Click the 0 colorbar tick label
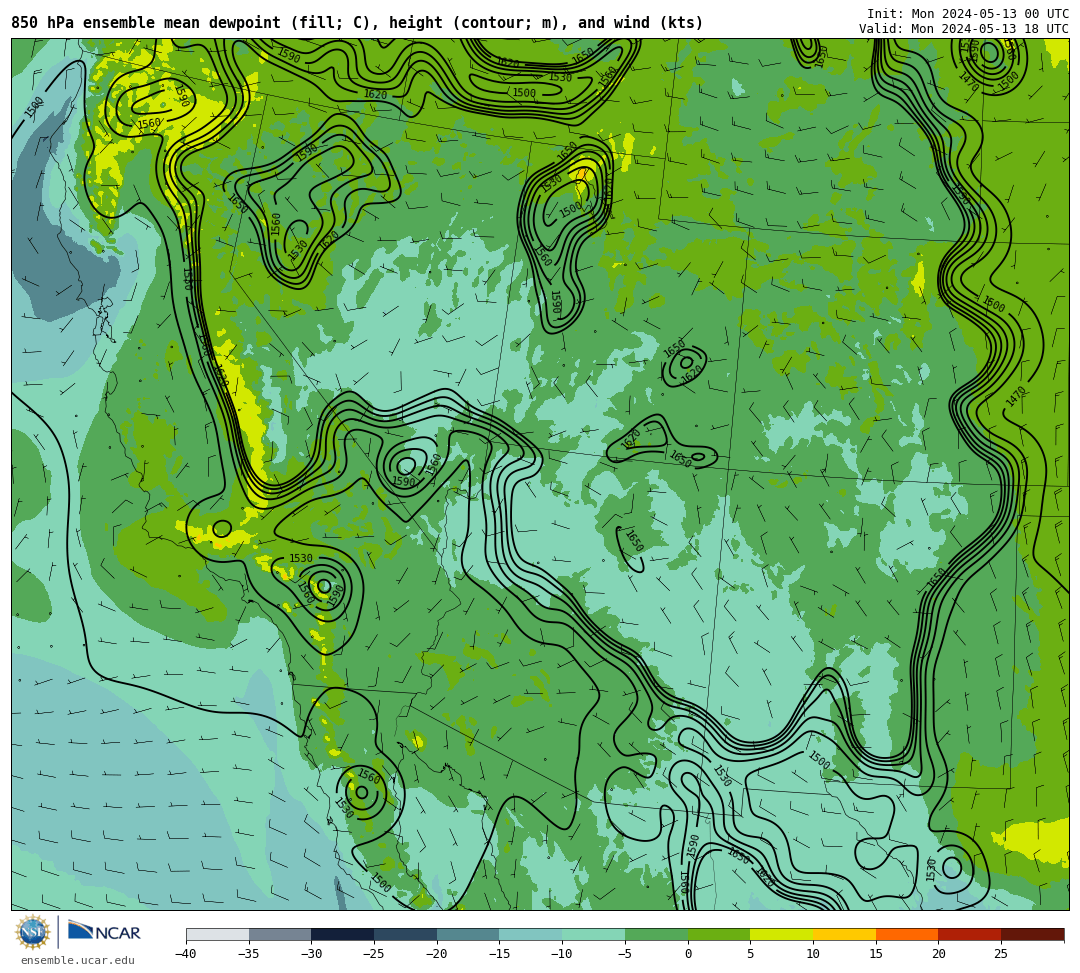The width and height of the screenshot is (1080, 973). coord(687,954)
